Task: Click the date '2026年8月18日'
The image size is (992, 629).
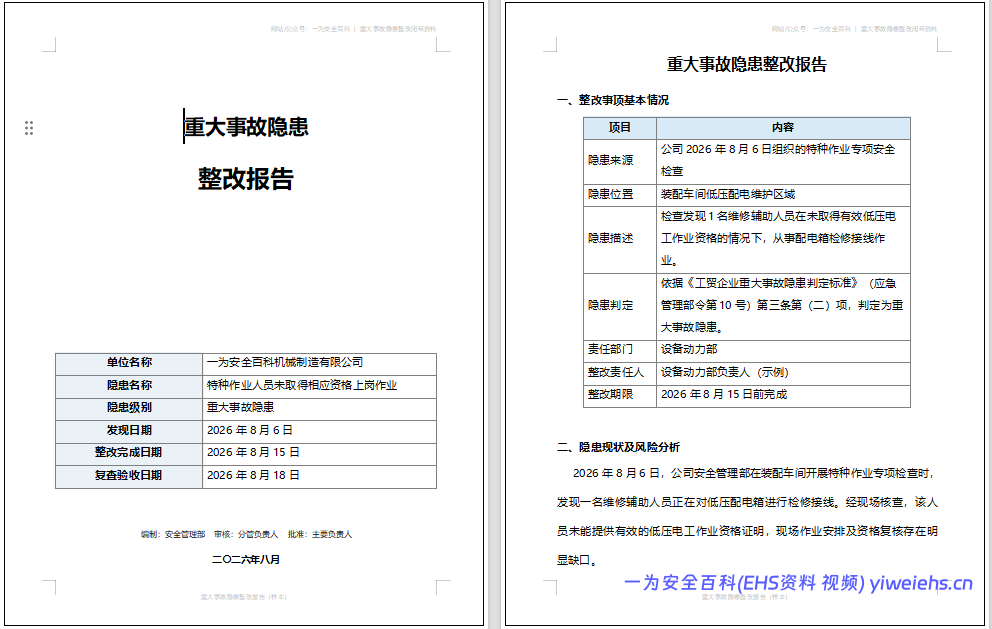Action: 319,476
